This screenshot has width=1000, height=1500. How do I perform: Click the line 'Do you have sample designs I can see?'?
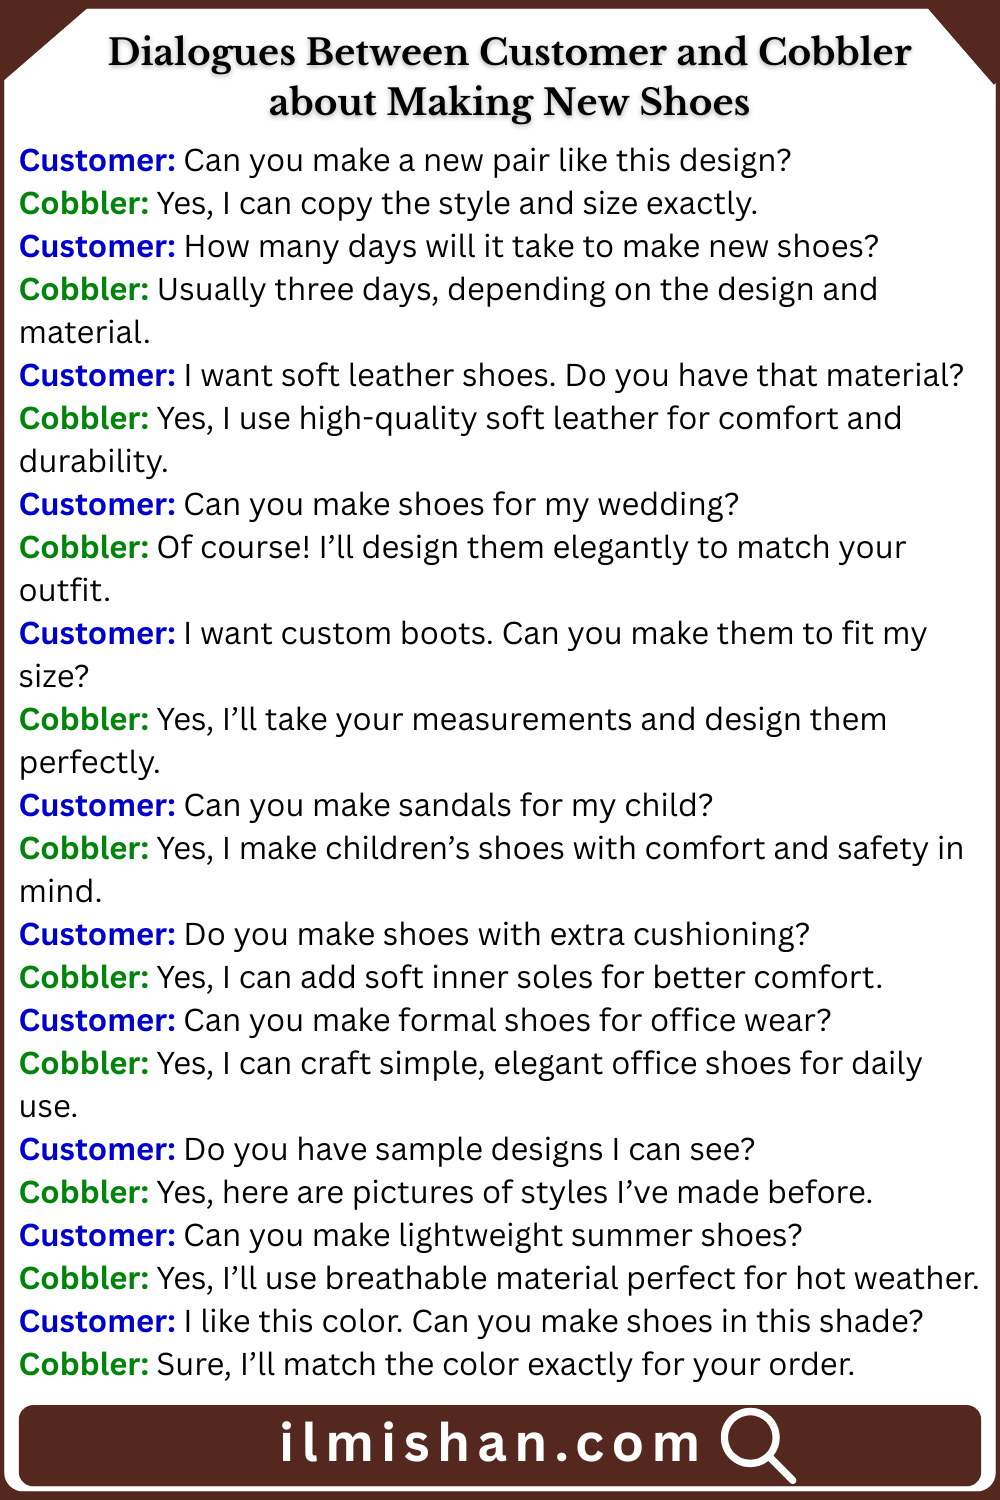coord(469,1149)
